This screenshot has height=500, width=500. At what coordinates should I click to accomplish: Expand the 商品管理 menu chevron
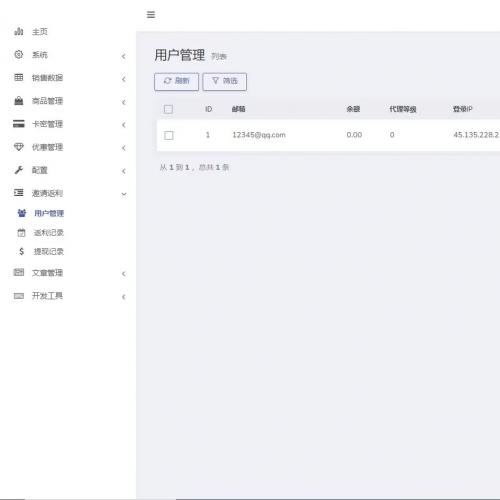(124, 102)
